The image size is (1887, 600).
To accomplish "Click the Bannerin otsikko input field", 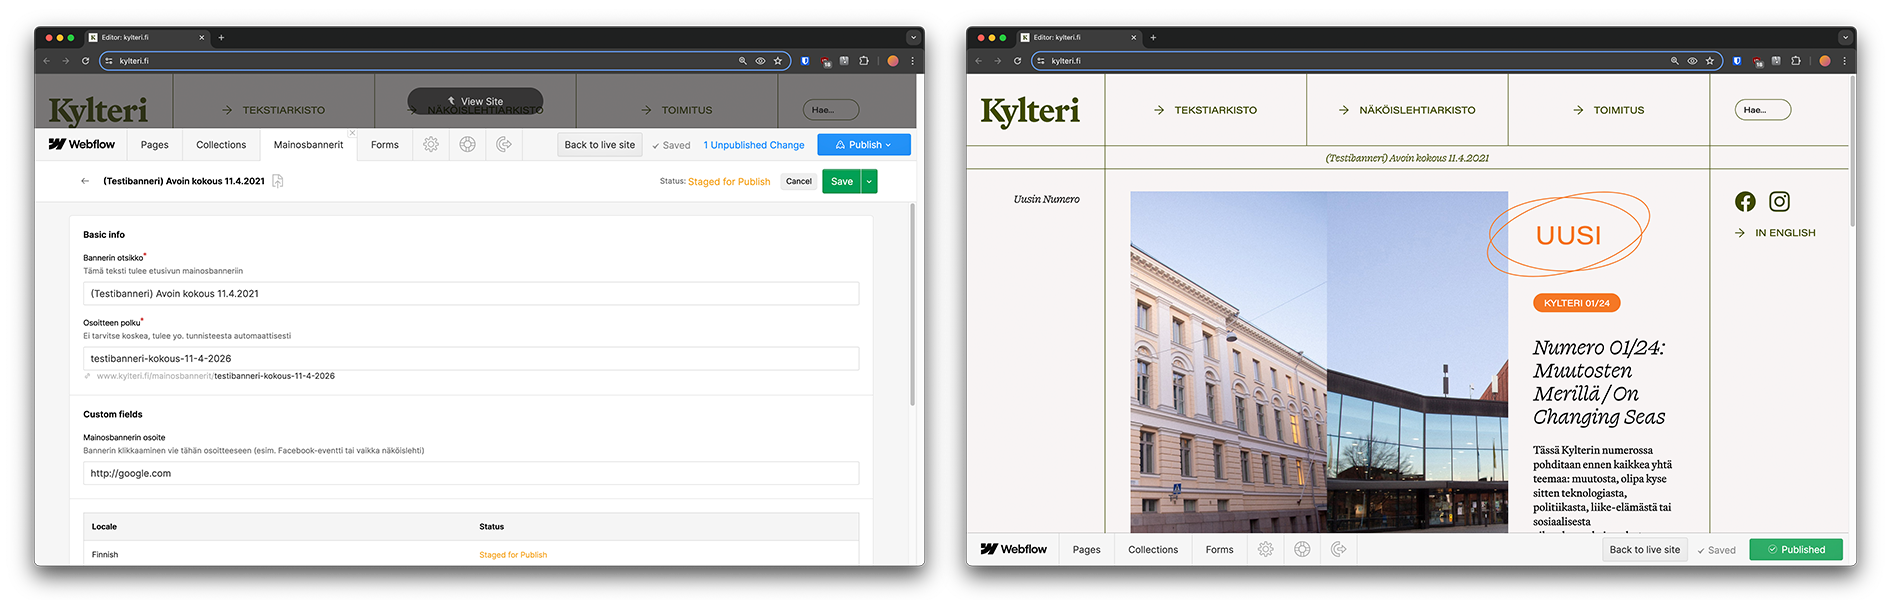I will click(x=471, y=294).
